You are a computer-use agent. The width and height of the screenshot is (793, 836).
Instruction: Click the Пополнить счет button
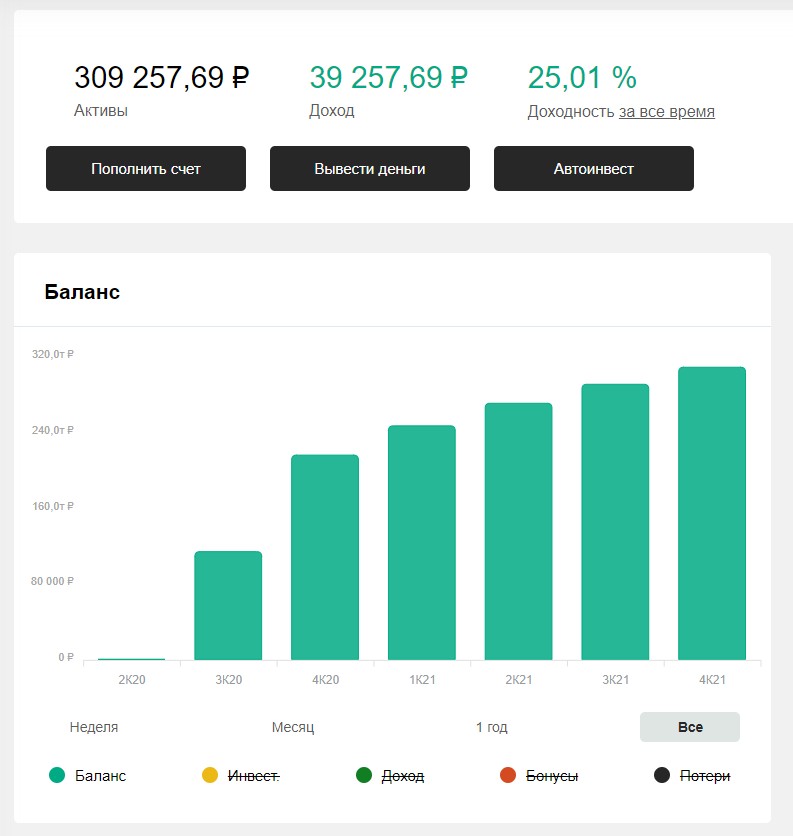pos(146,168)
